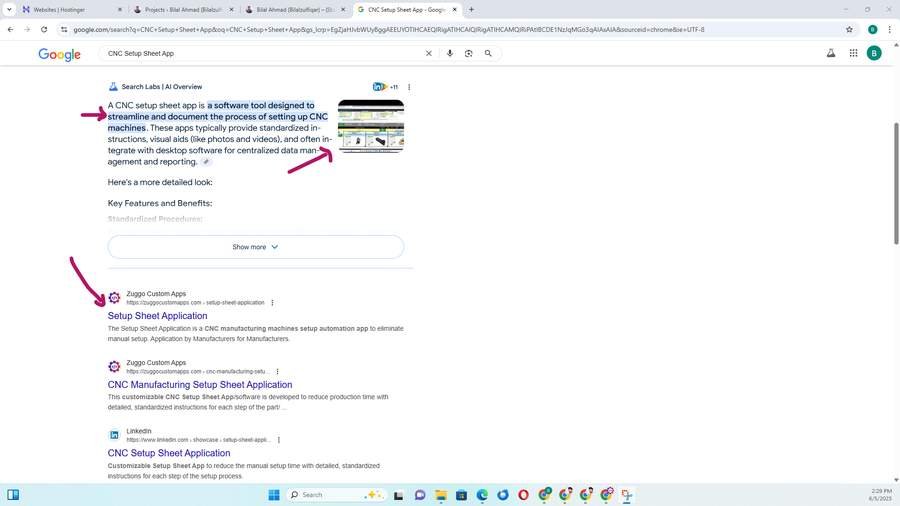Open the Google account avatar

click(874, 53)
